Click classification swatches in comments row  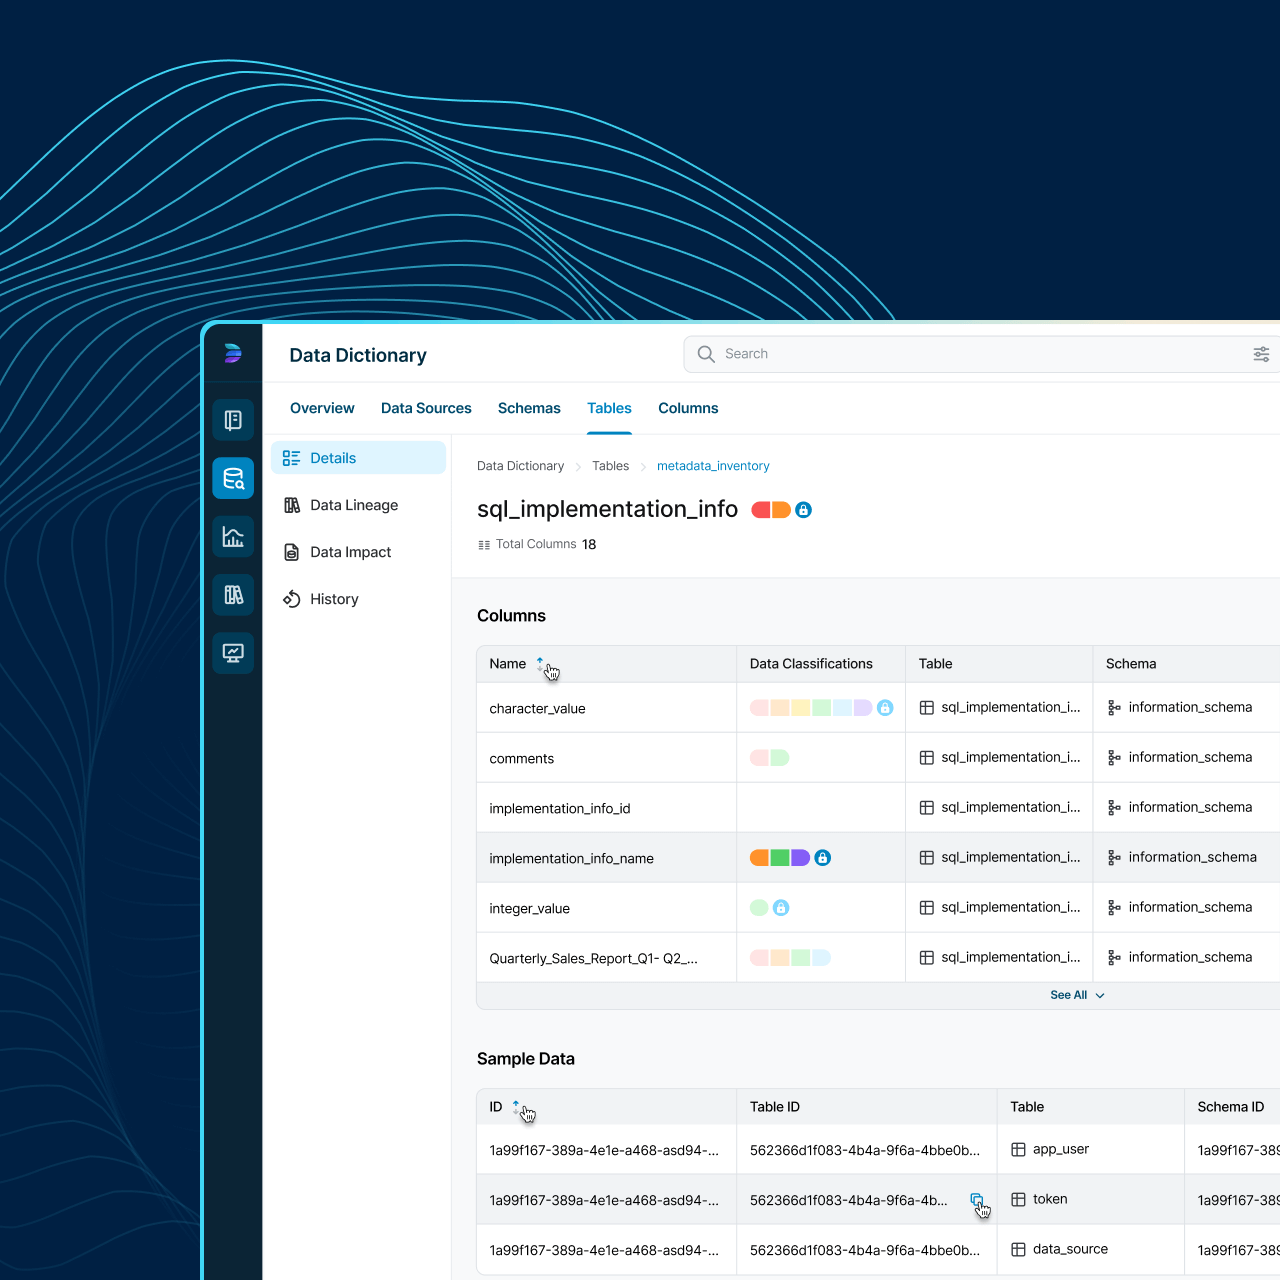pos(770,758)
